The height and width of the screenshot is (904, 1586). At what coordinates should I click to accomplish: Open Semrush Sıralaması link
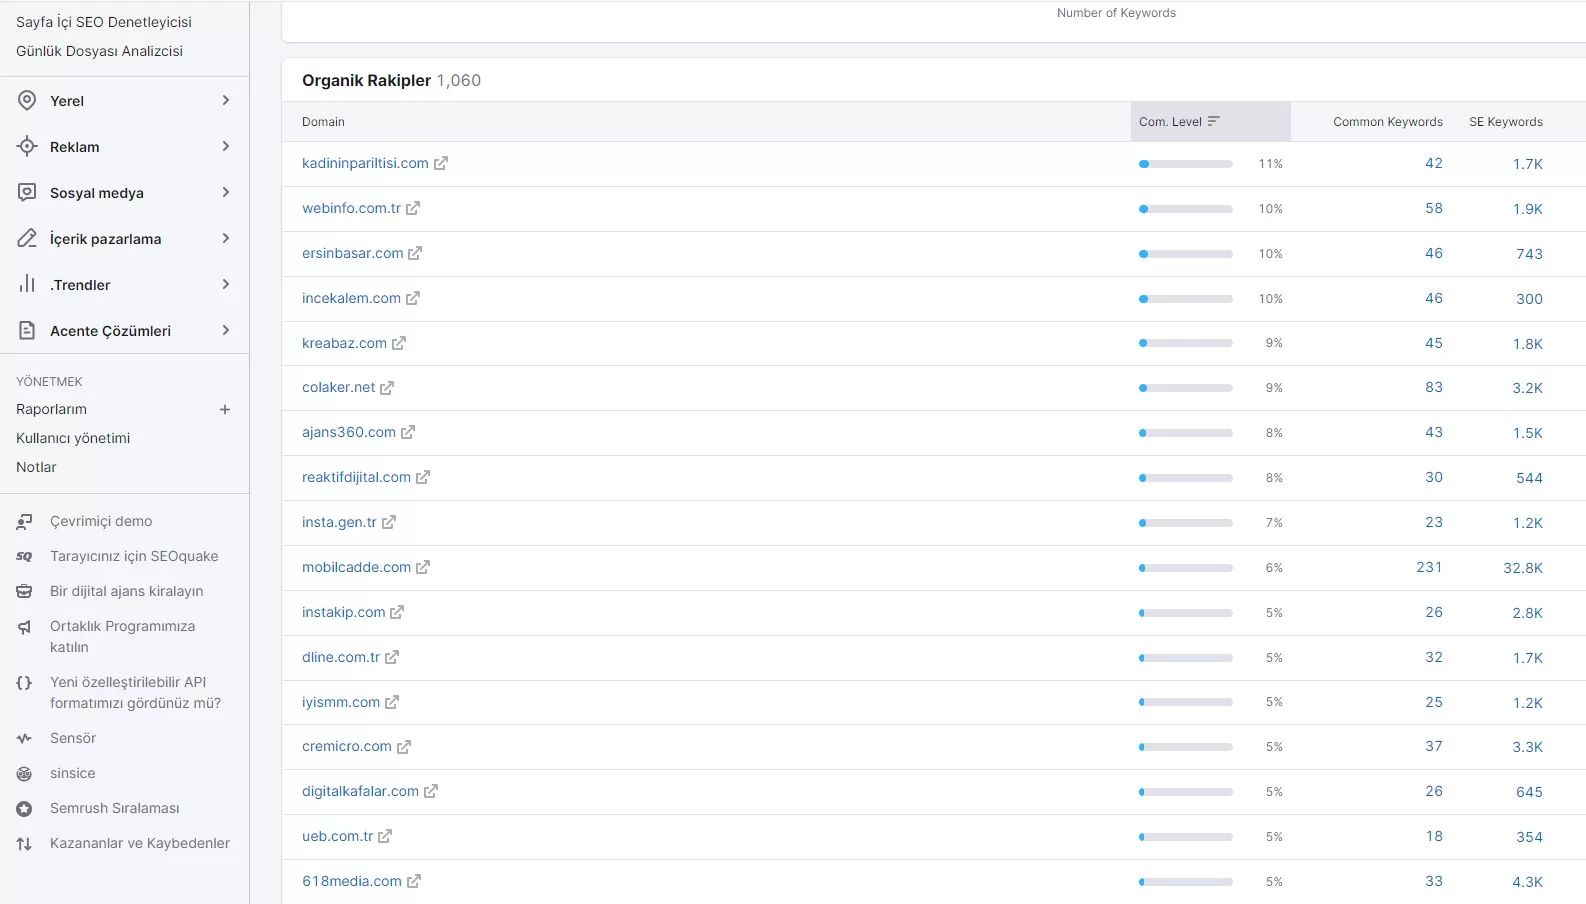pyautogui.click(x=115, y=808)
